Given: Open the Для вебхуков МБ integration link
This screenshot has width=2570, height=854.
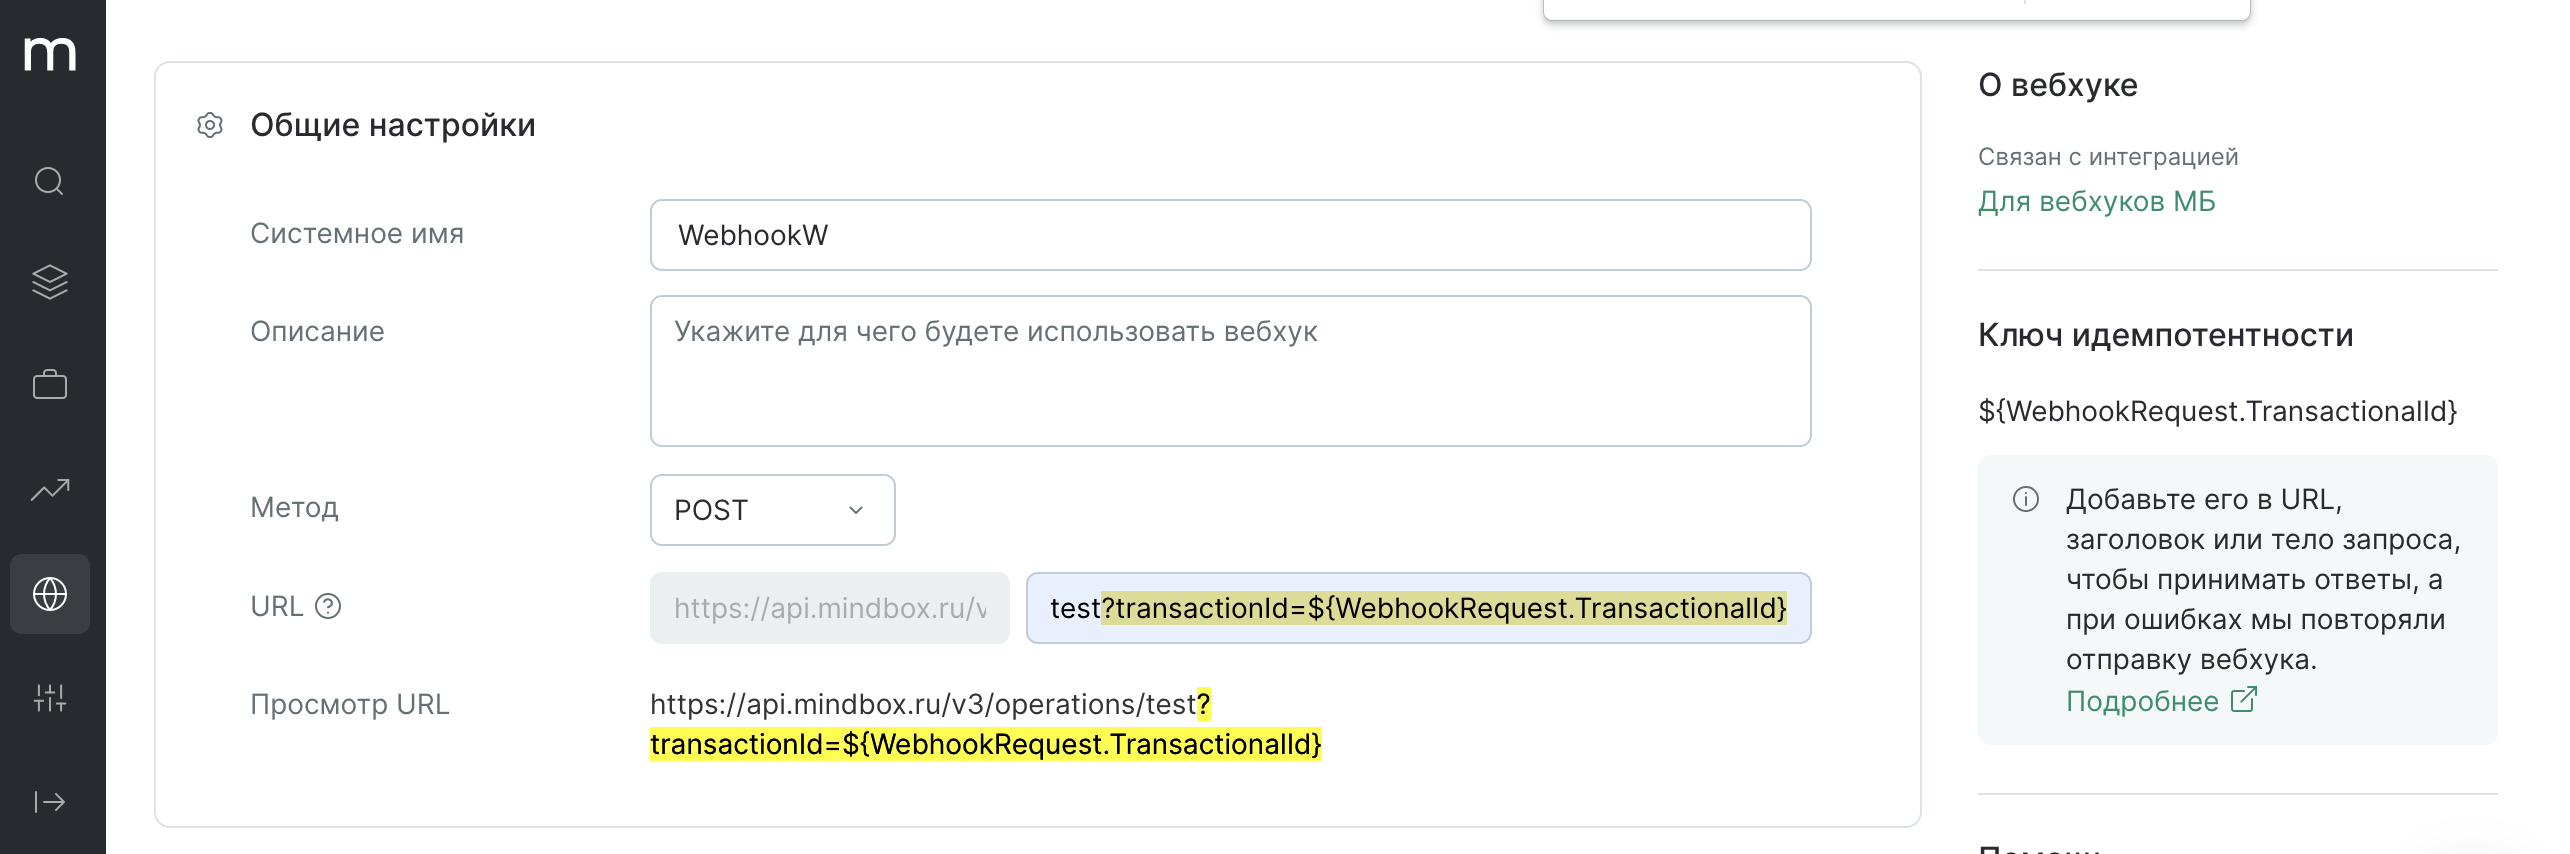Looking at the screenshot, I should [2097, 201].
